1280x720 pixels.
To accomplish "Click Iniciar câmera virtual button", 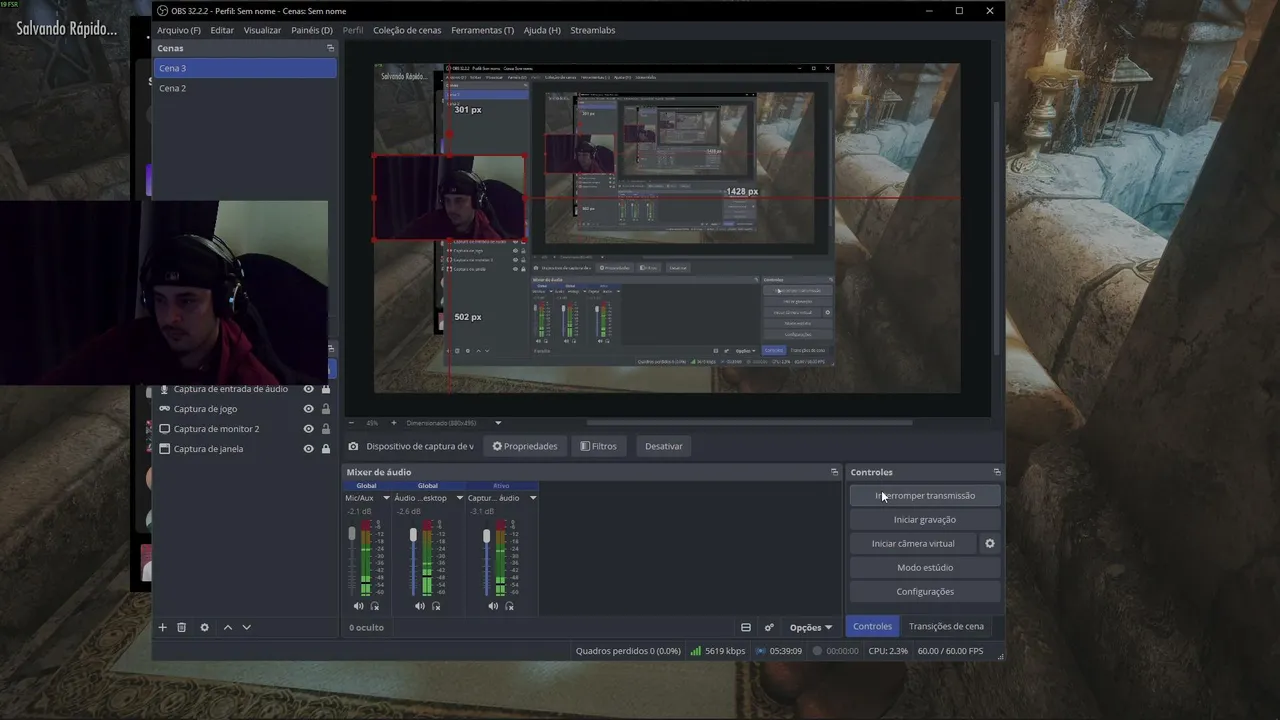I will [x=913, y=543].
